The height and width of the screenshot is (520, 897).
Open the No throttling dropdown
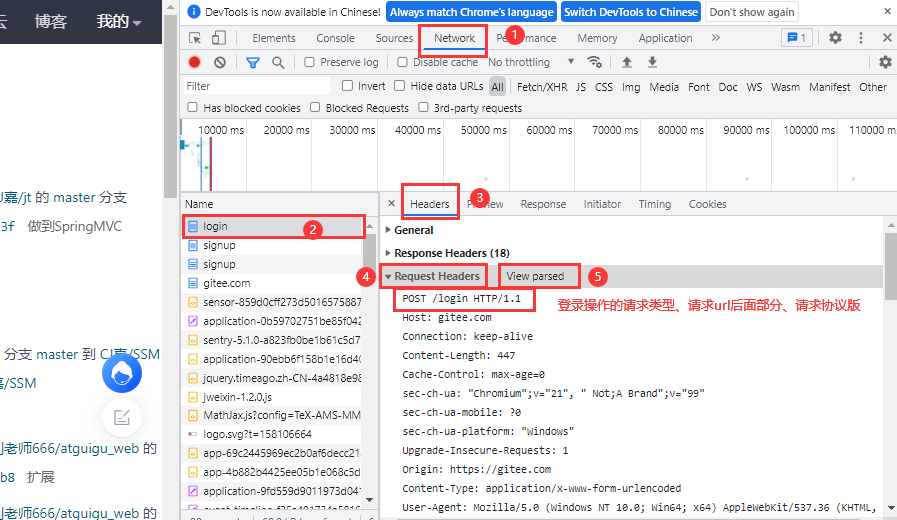[531, 62]
